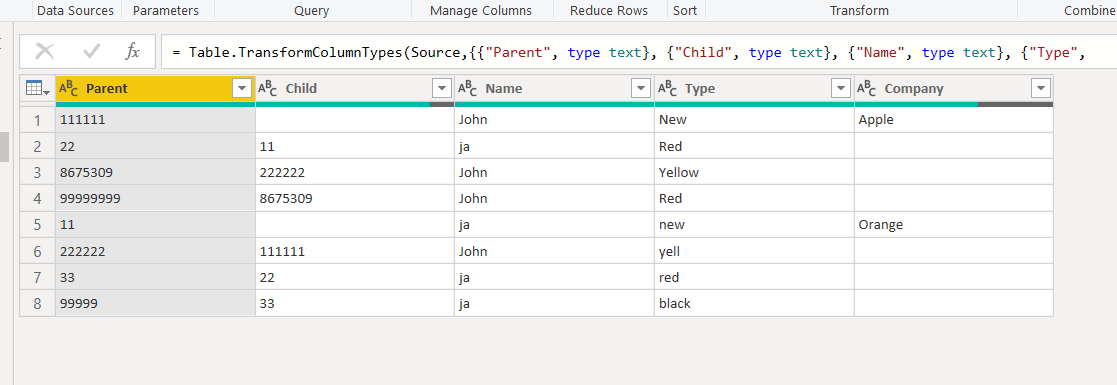Change Company column data type icon
The height and width of the screenshot is (385, 1117).
[866, 88]
